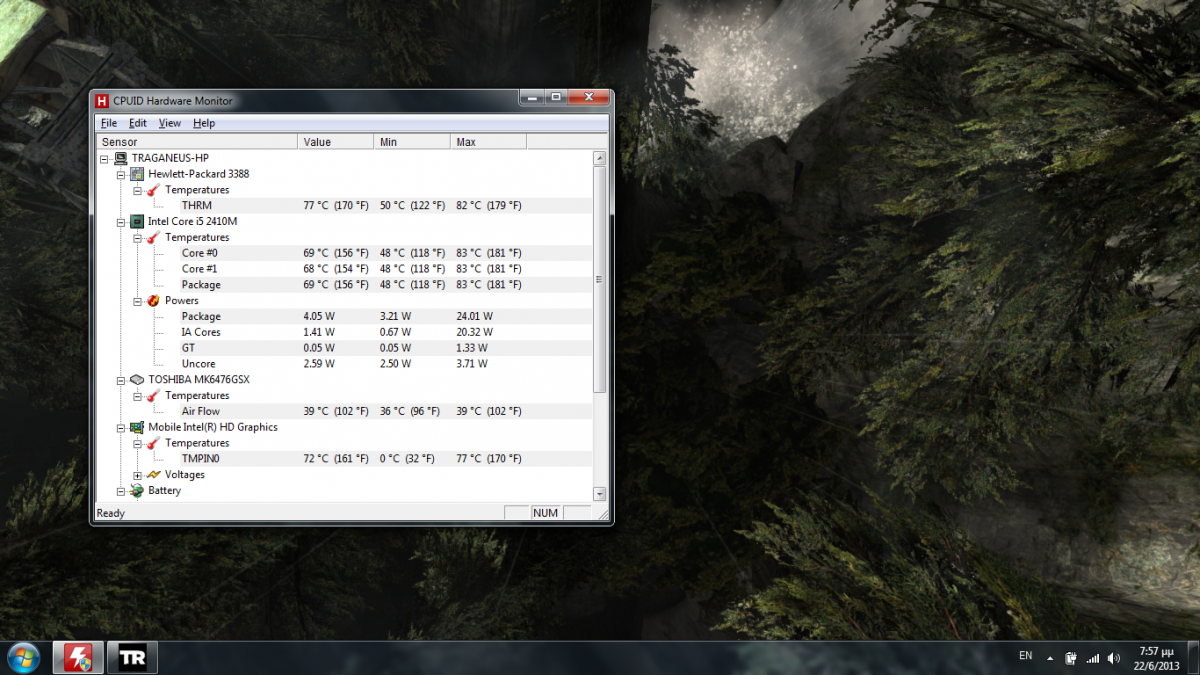Click the power plug tray icon
Image resolution: width=1200 pixels, height=675 pixels.
coord(1071,658)
